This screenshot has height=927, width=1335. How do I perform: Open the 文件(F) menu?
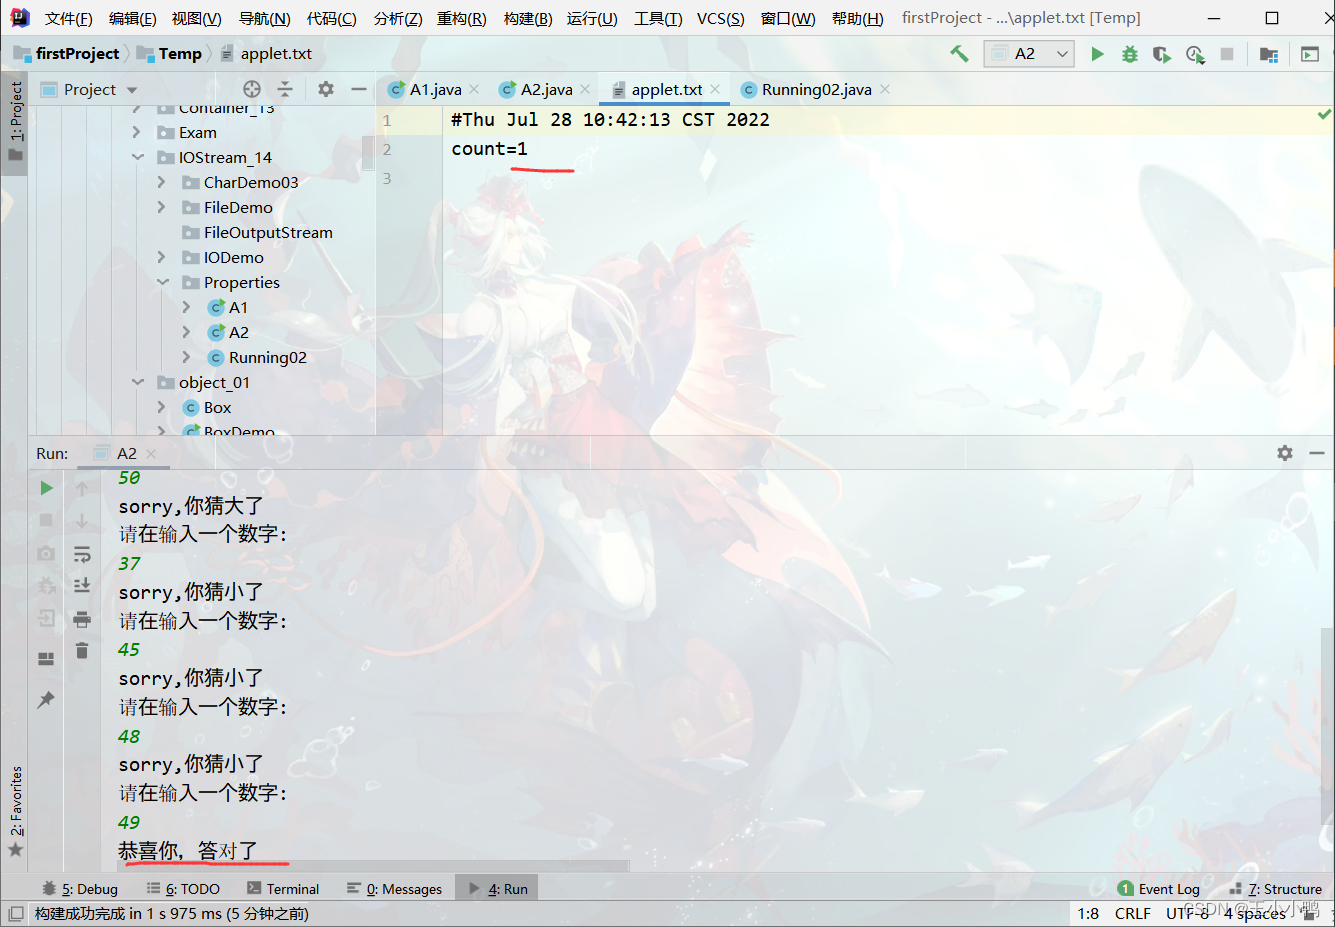pyautogui.click(x=68, y=18)
